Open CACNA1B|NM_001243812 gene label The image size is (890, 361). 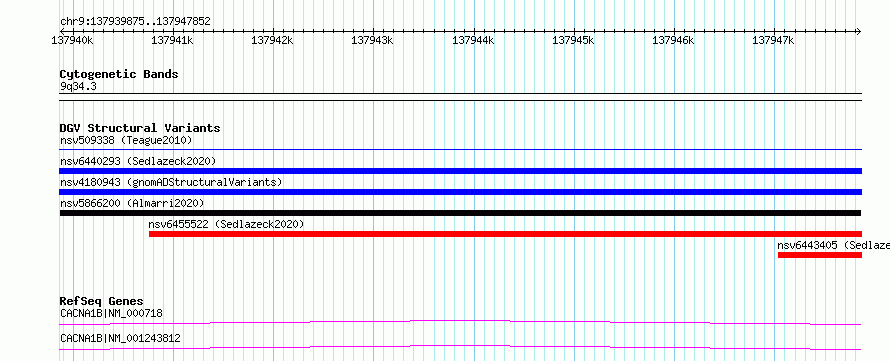tap(120, 338)
